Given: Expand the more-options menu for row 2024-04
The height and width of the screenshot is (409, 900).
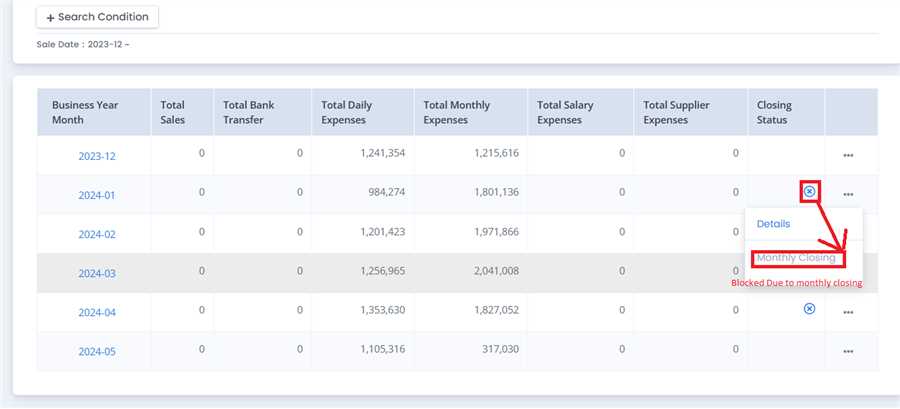Looking at the screenshot, I should 848,312.
